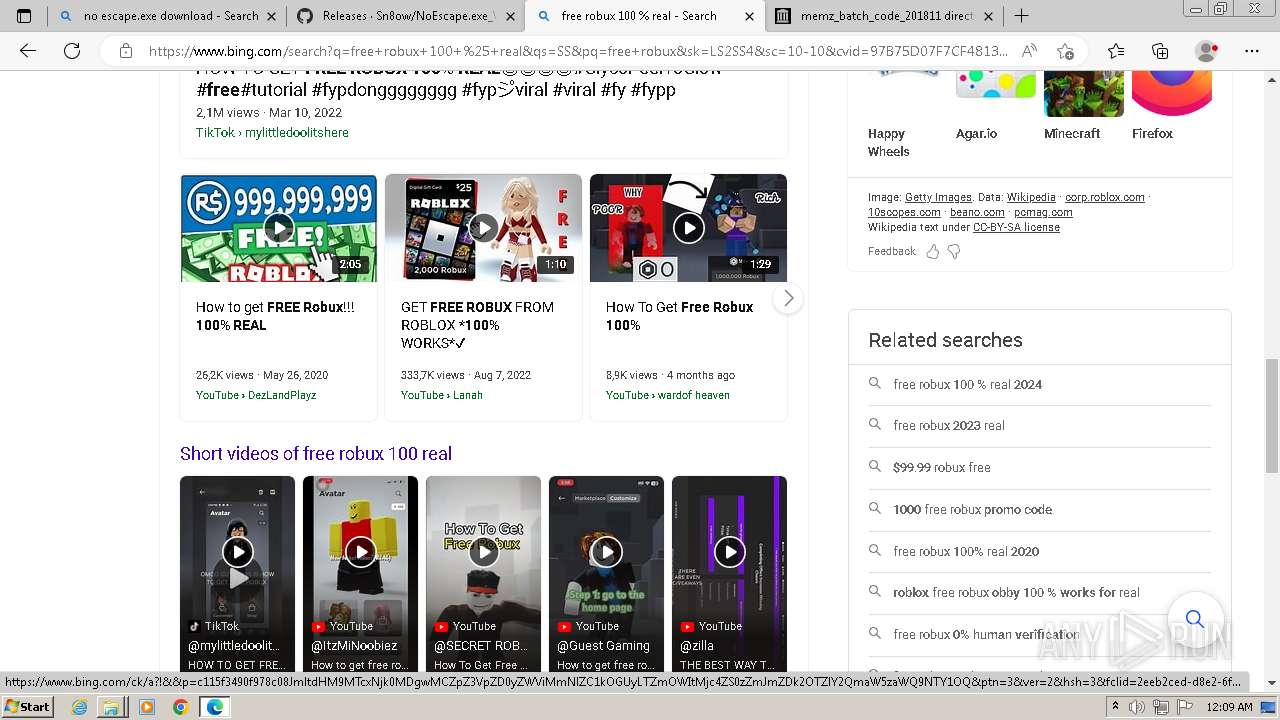
Task: Refresh the current Bing page
Action: coord(72,51)
